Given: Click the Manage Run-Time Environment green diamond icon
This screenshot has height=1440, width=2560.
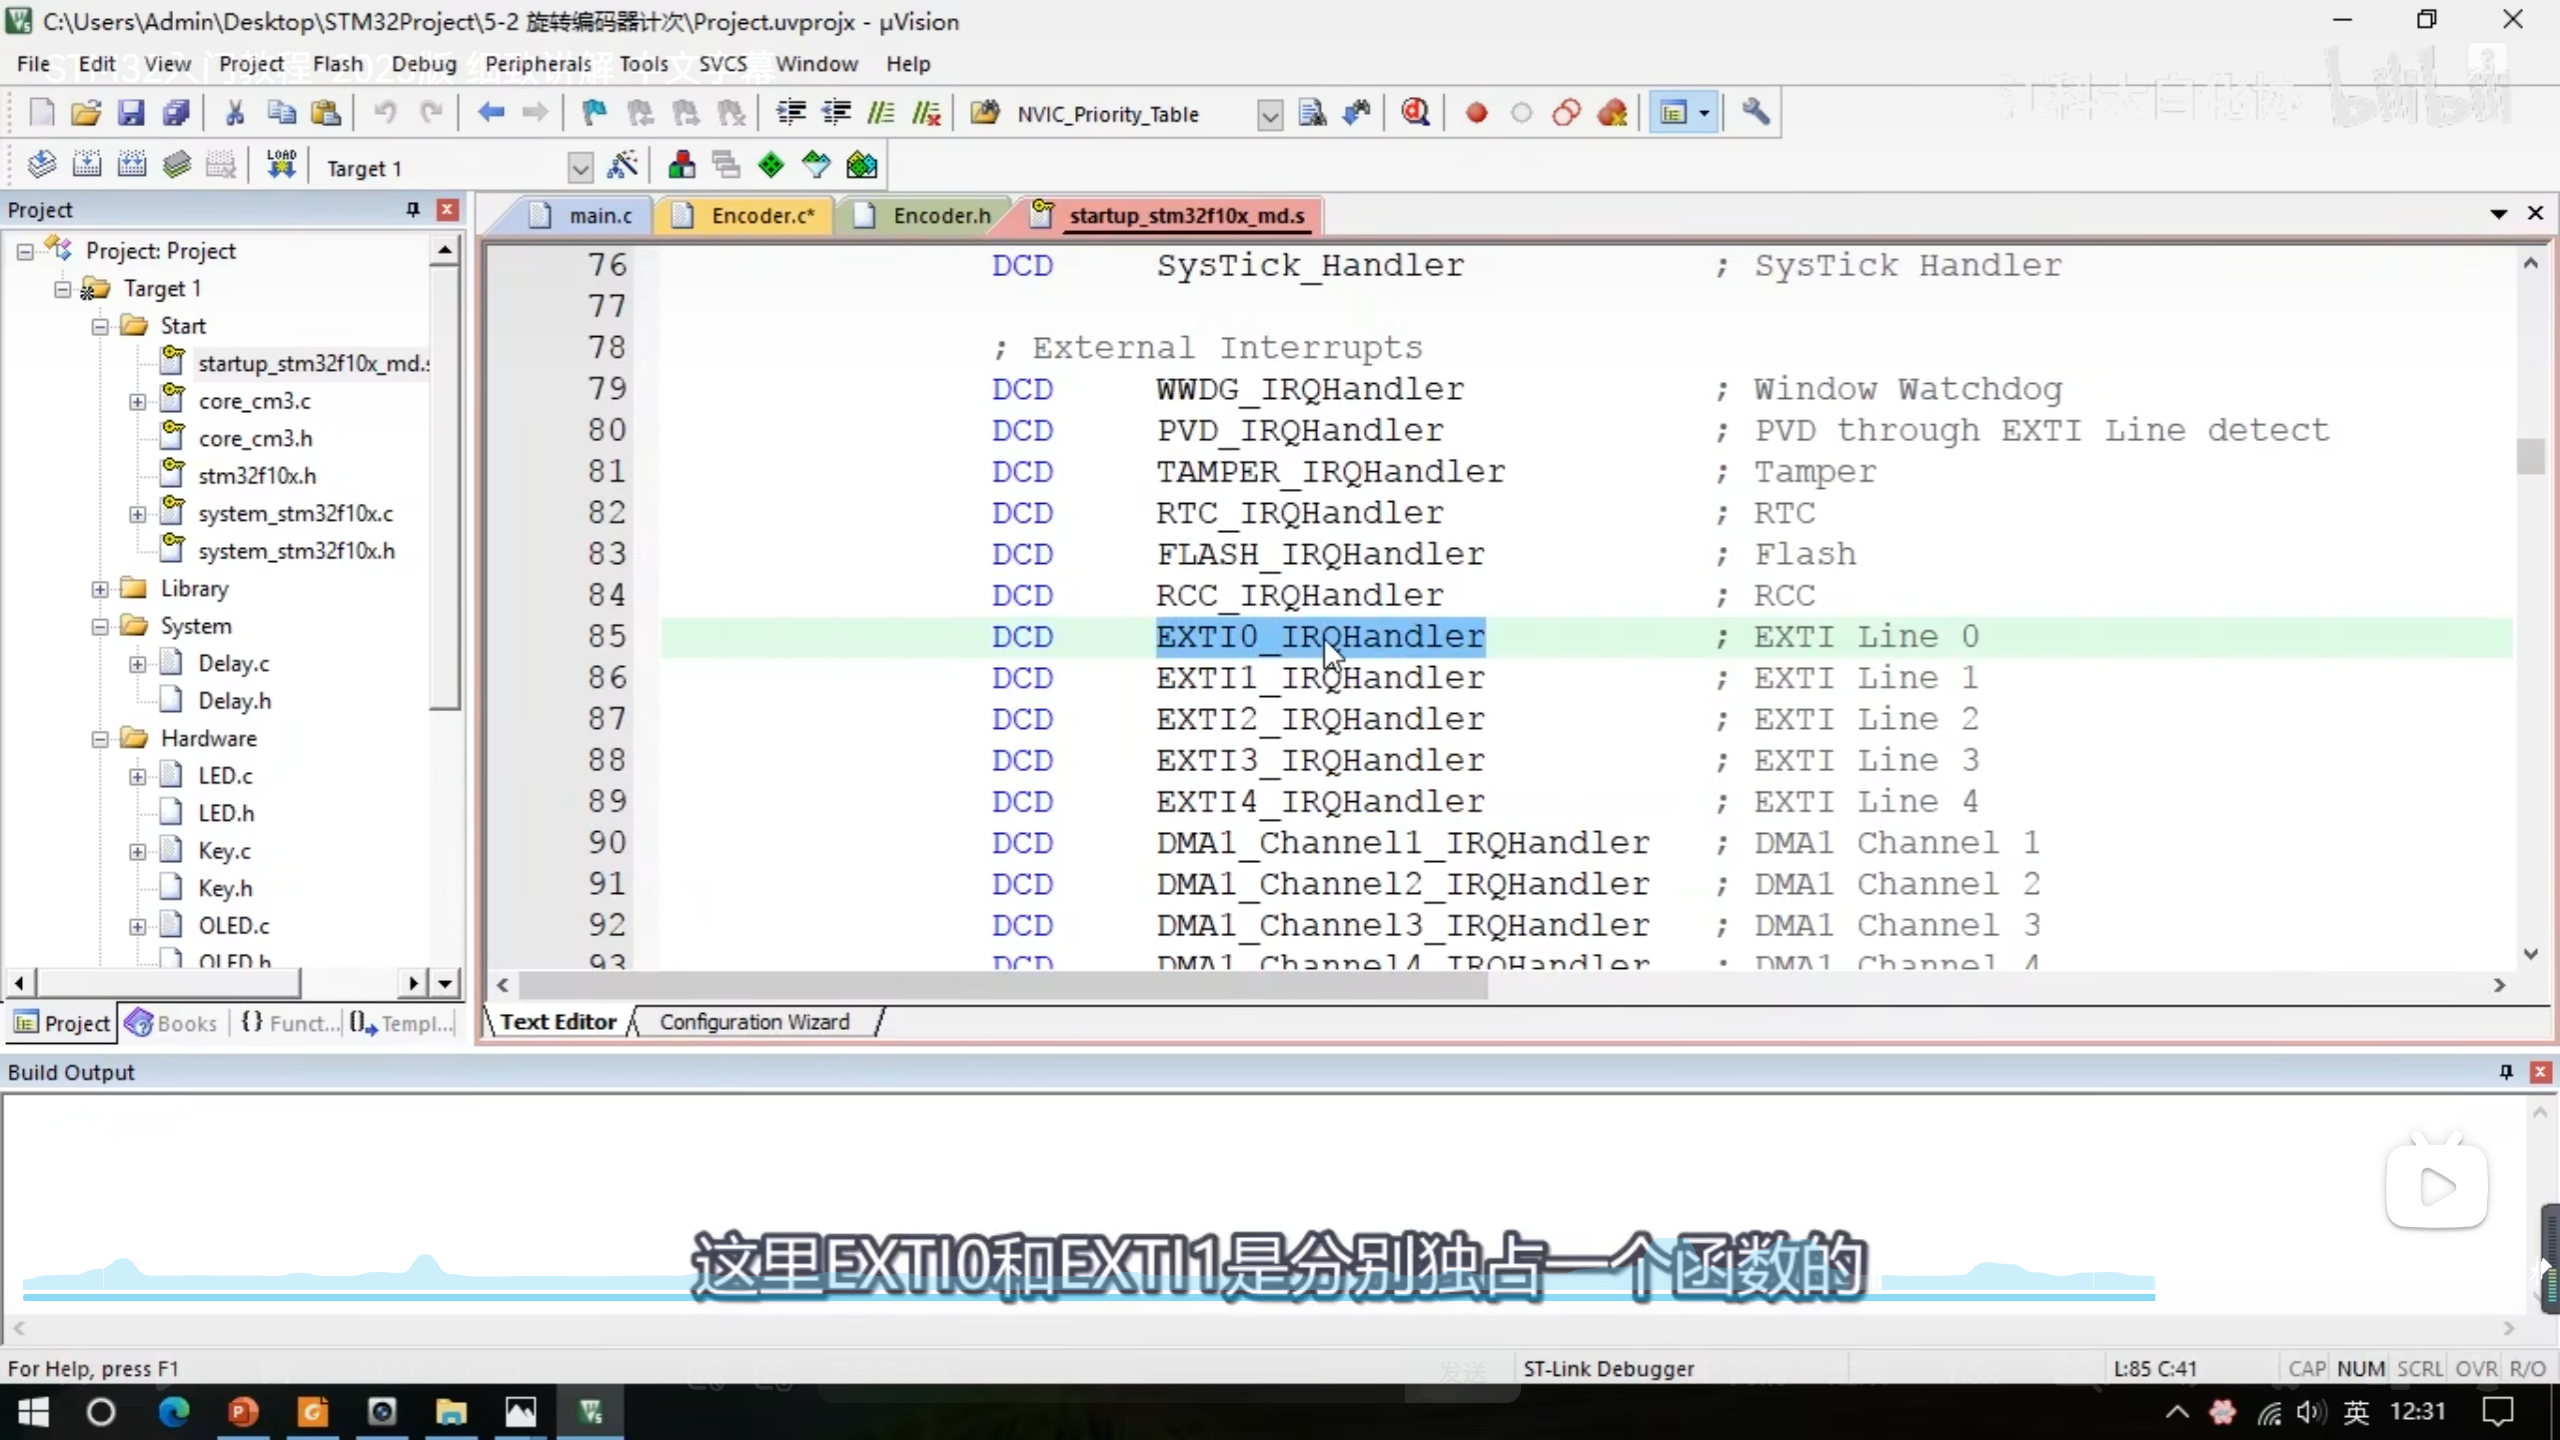Looking at the screenshot, I should pos(770,165).
